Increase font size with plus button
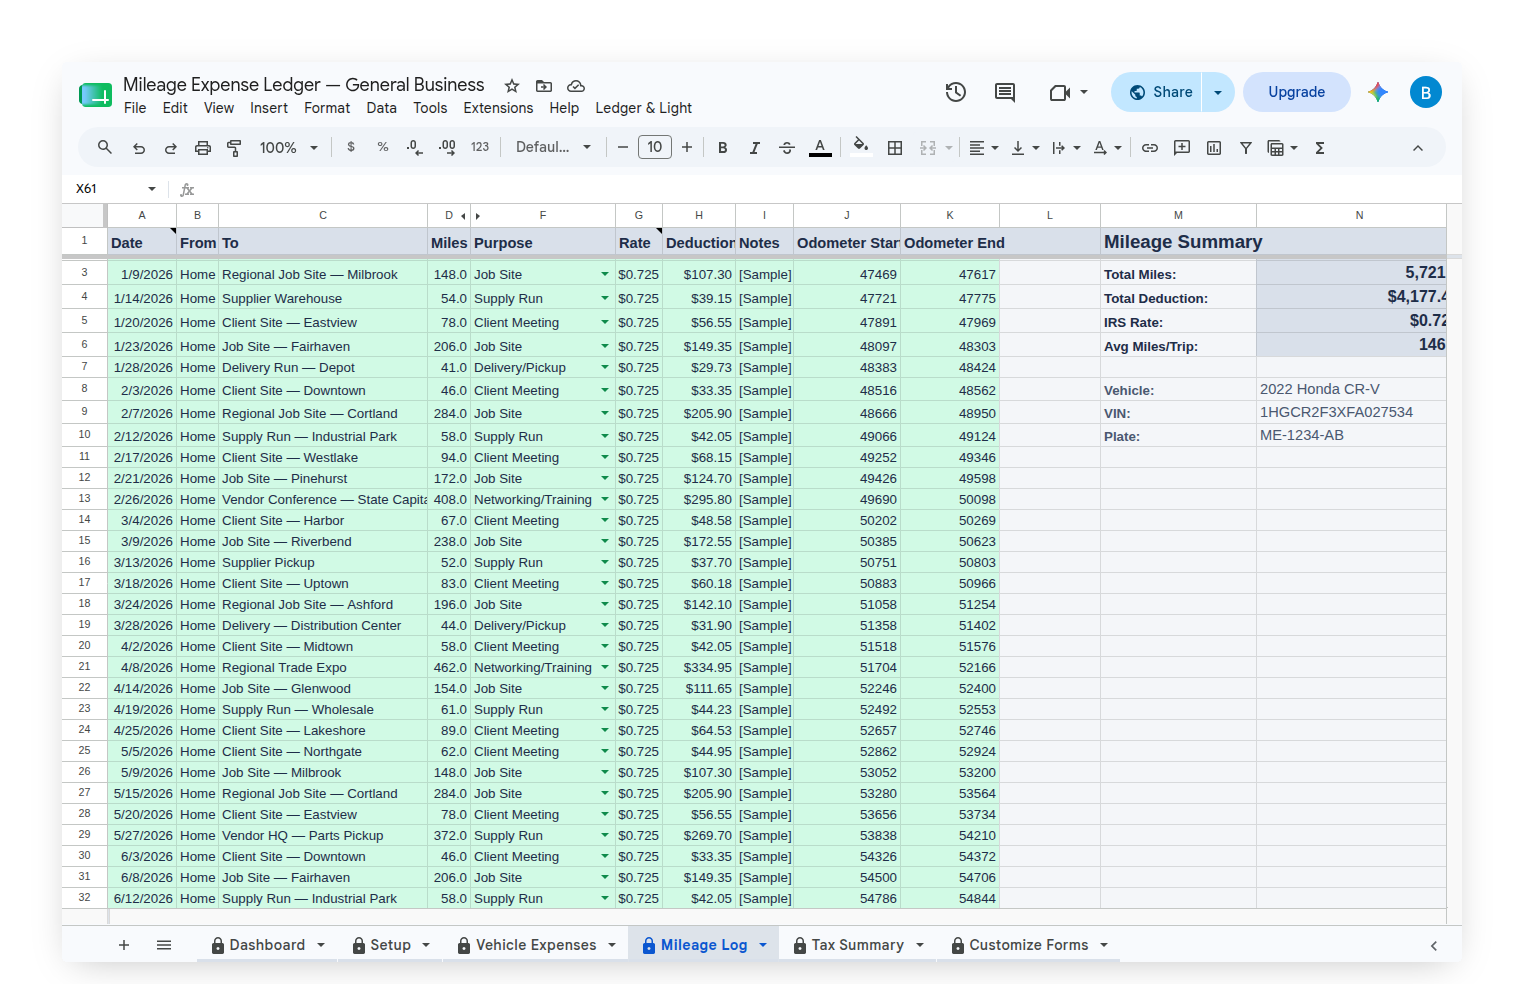This screenshot has width=1524, height=984. tap(687, 147)
